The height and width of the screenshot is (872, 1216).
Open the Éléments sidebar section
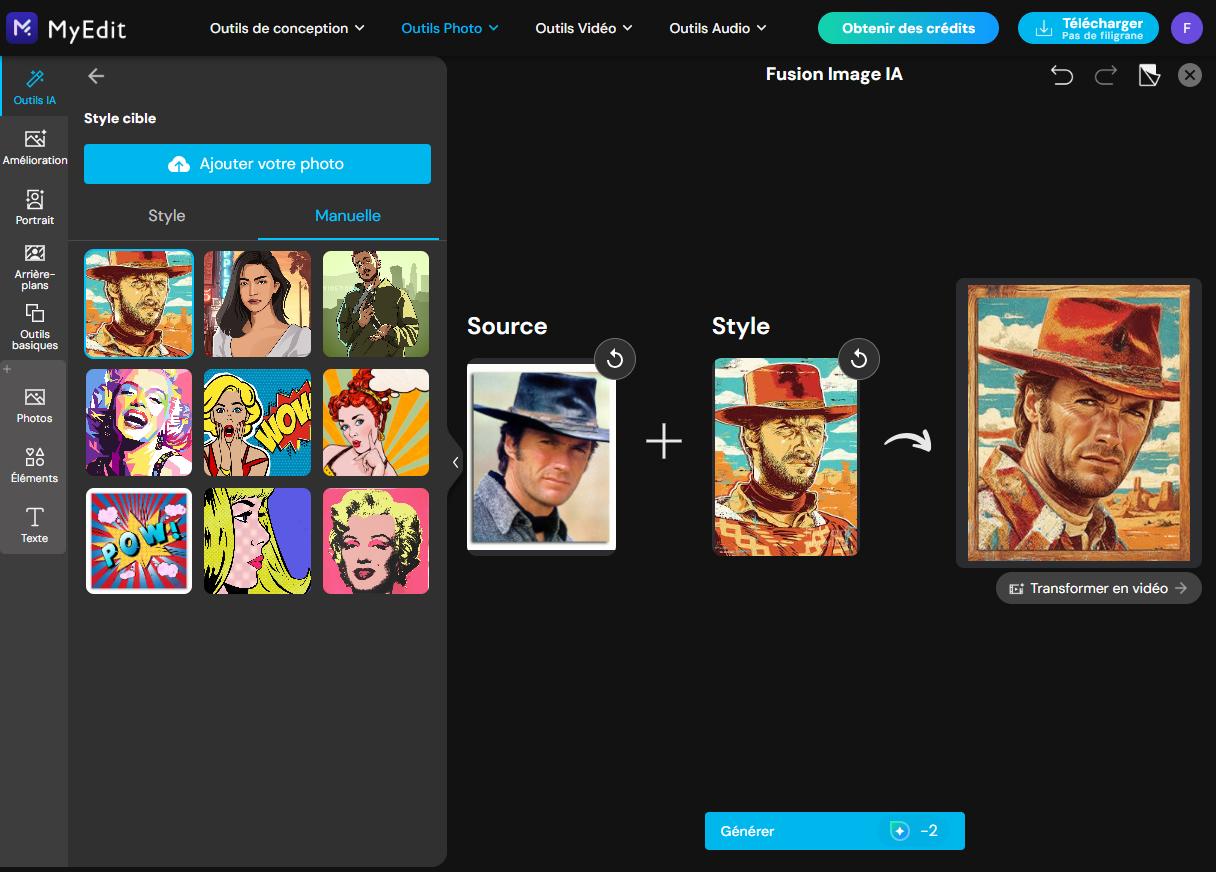(35, 466)
